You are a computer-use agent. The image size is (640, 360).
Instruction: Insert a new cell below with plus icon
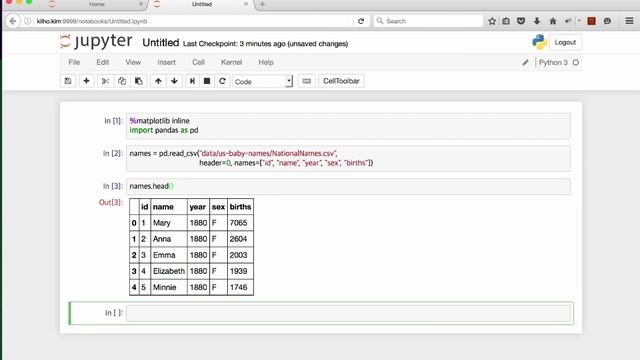[x=86, y=81]
